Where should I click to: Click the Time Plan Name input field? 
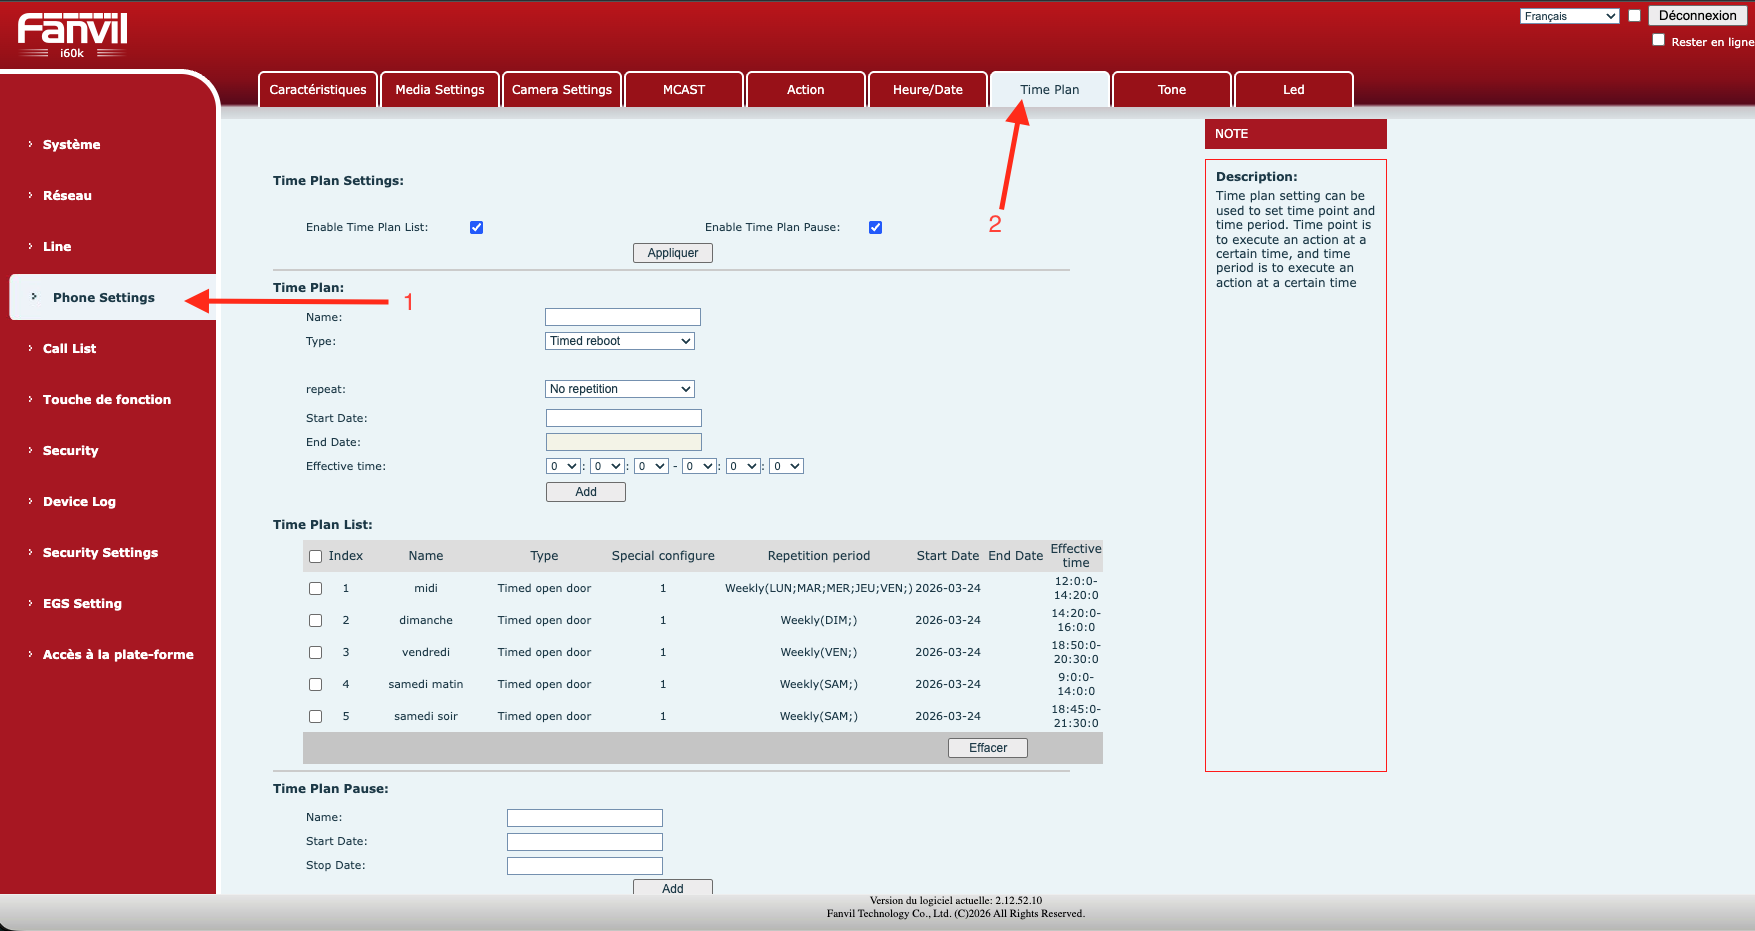click(623, 318)
